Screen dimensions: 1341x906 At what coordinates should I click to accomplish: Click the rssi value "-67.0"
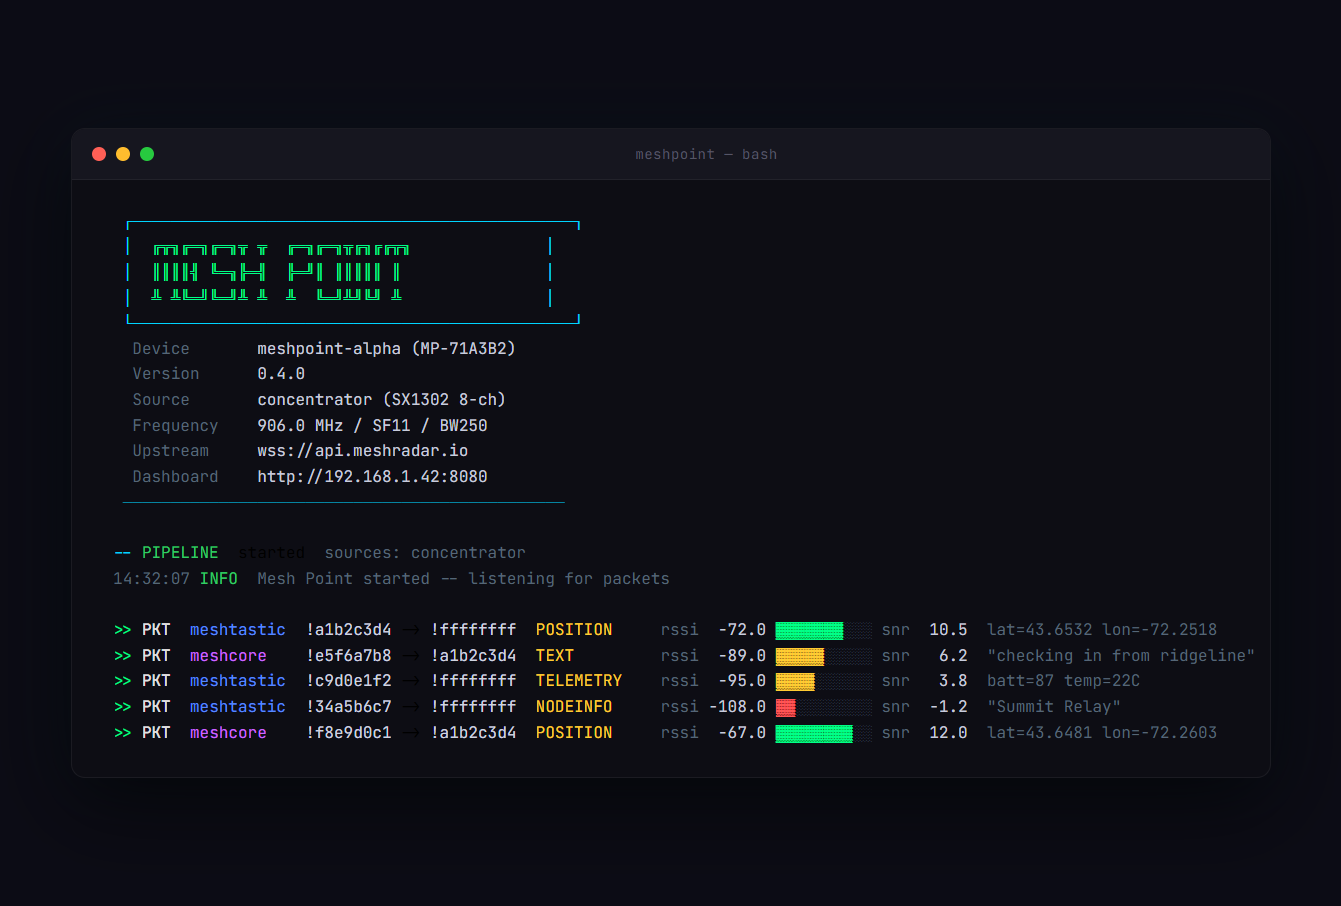(742, 733)
